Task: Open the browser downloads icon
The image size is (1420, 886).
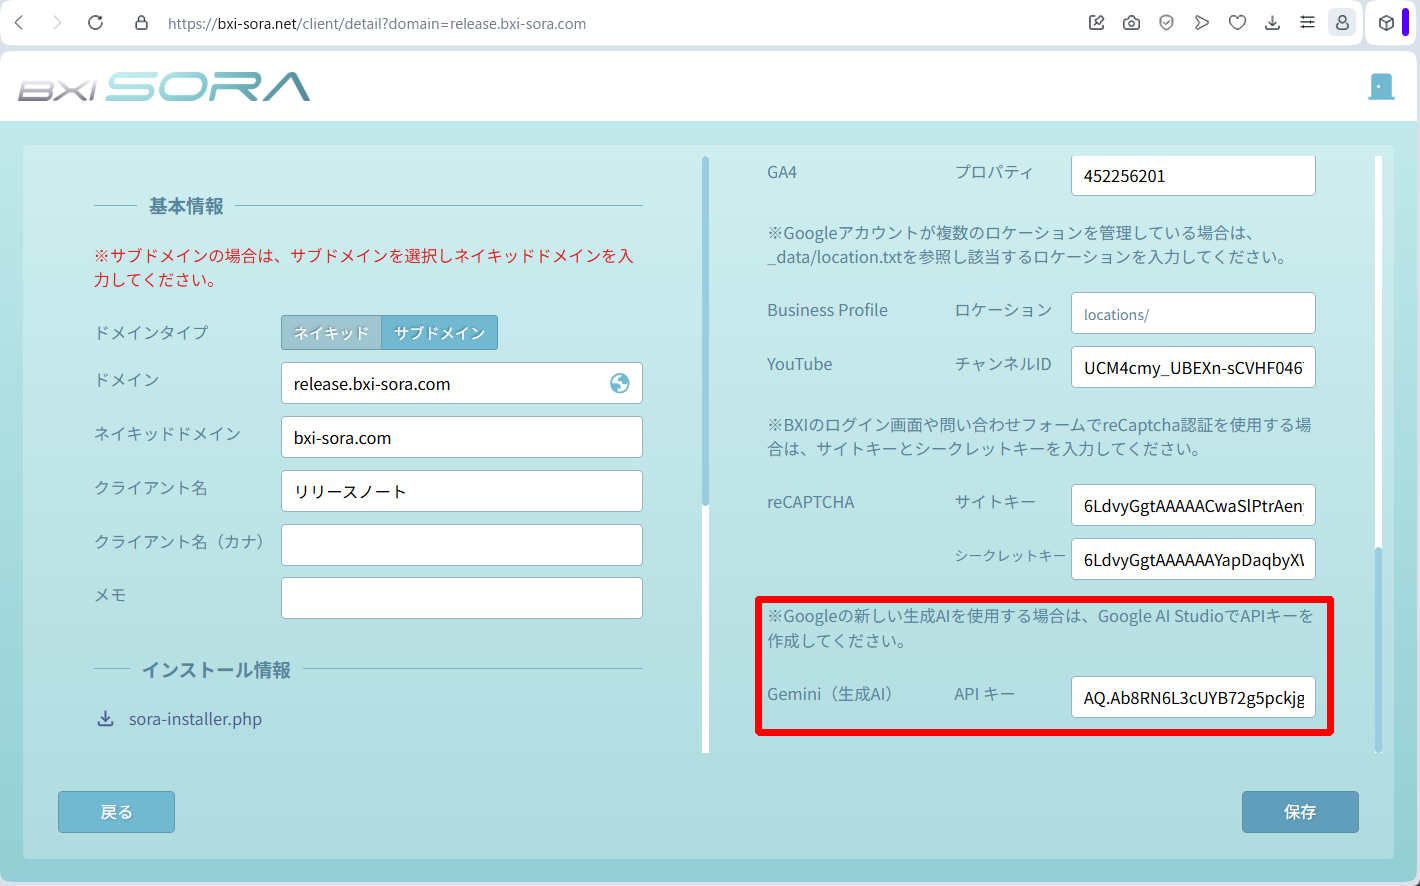Action: (1272, 23)
